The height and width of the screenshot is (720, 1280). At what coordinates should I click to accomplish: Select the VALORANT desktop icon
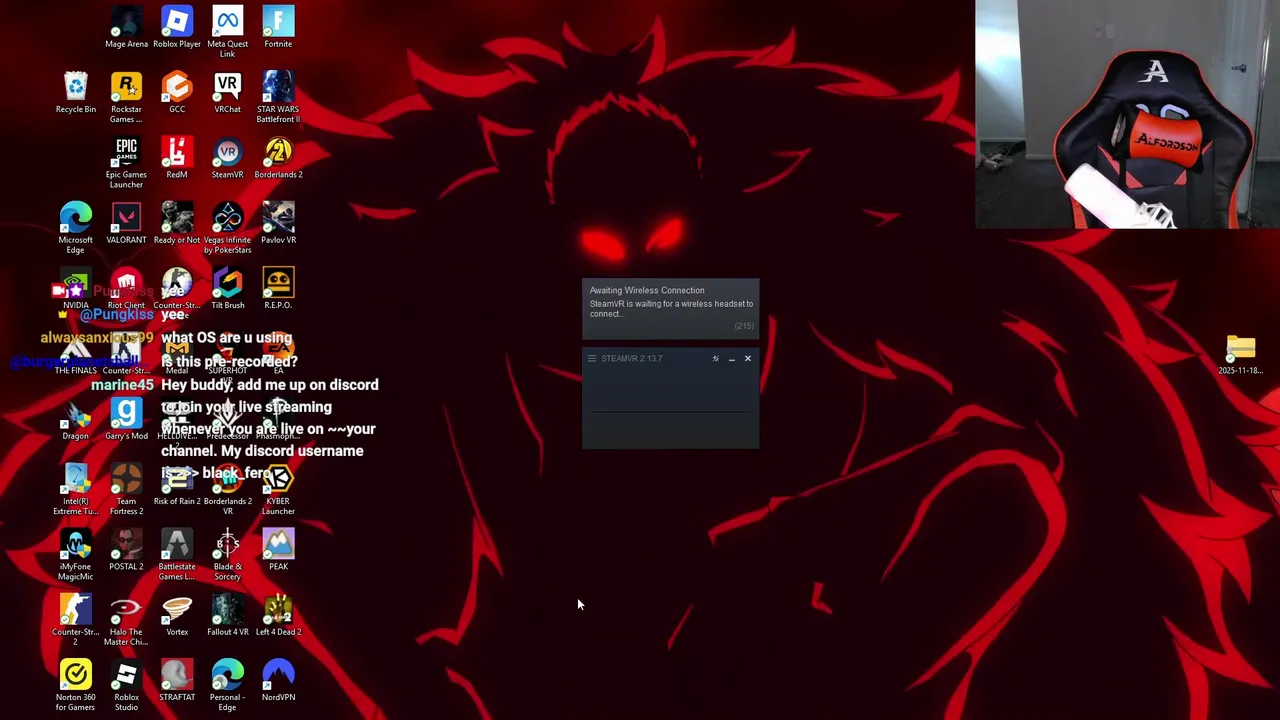point(126,223)
